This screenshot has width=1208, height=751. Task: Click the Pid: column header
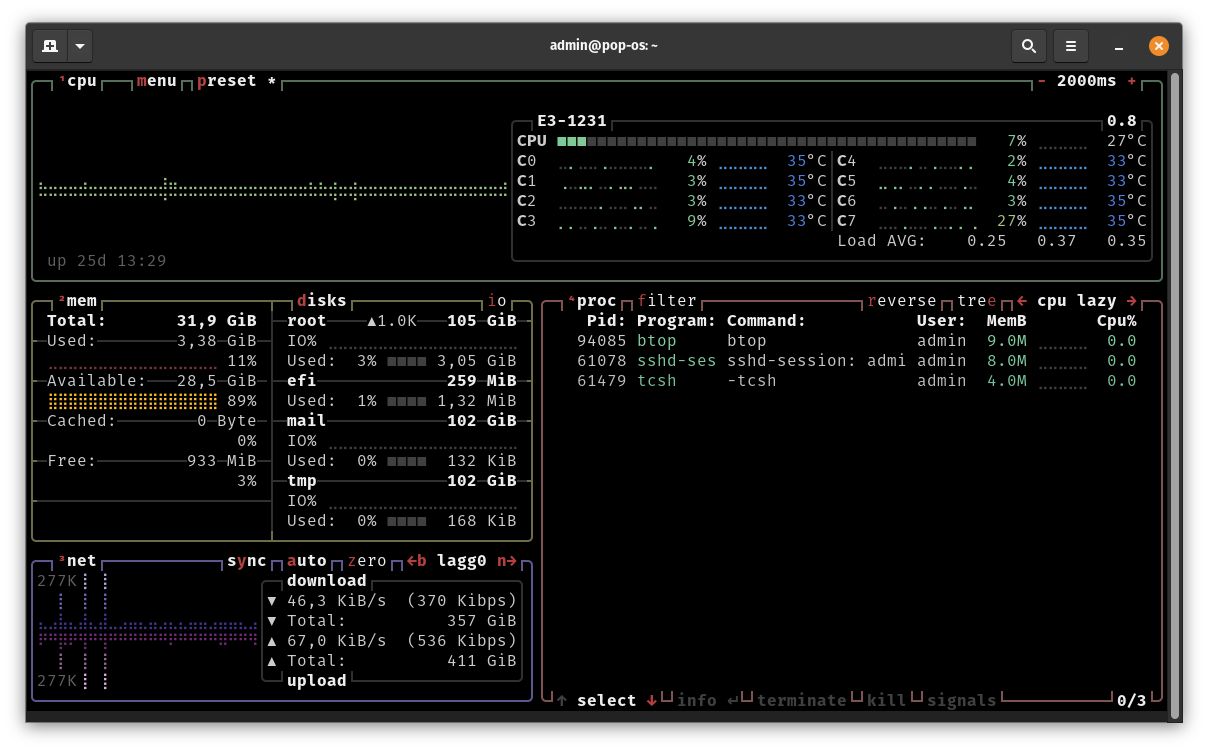coord(607,321)
